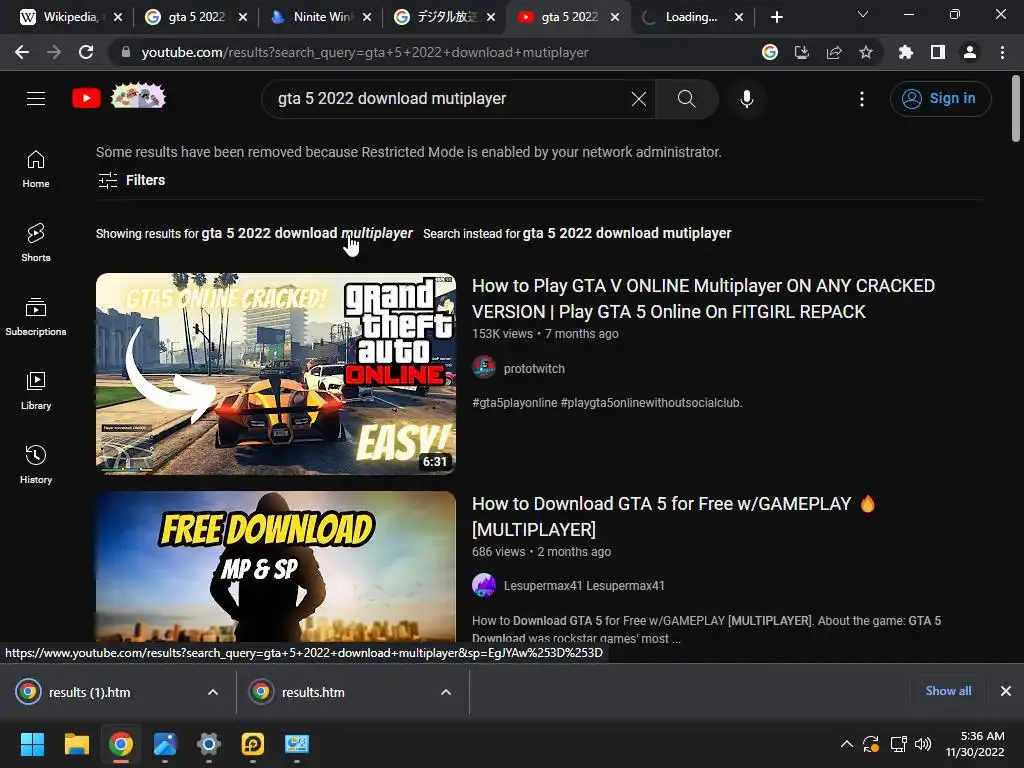
Task: Click the magnifier search button
Action: point(686,99)
